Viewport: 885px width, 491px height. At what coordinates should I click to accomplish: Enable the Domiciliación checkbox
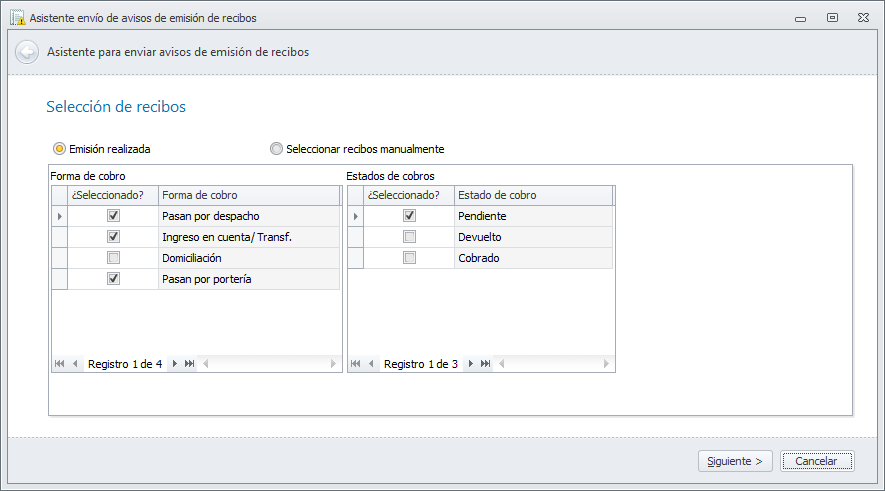pyautogui.click(x=113, y=258)
